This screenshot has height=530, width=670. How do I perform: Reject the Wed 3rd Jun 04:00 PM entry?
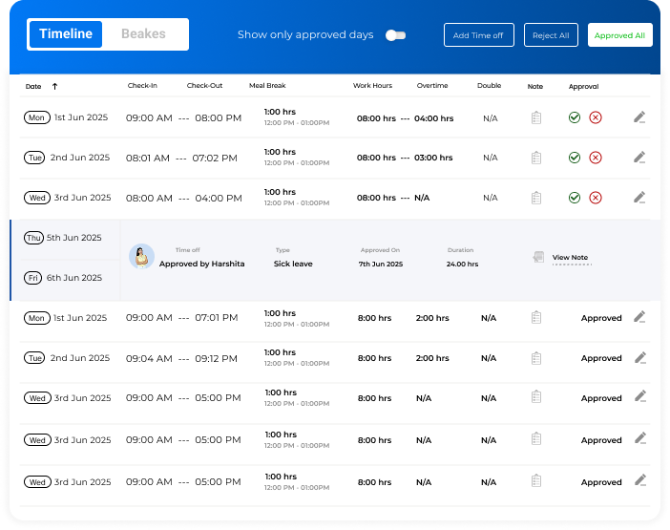(x=595, y=198)
